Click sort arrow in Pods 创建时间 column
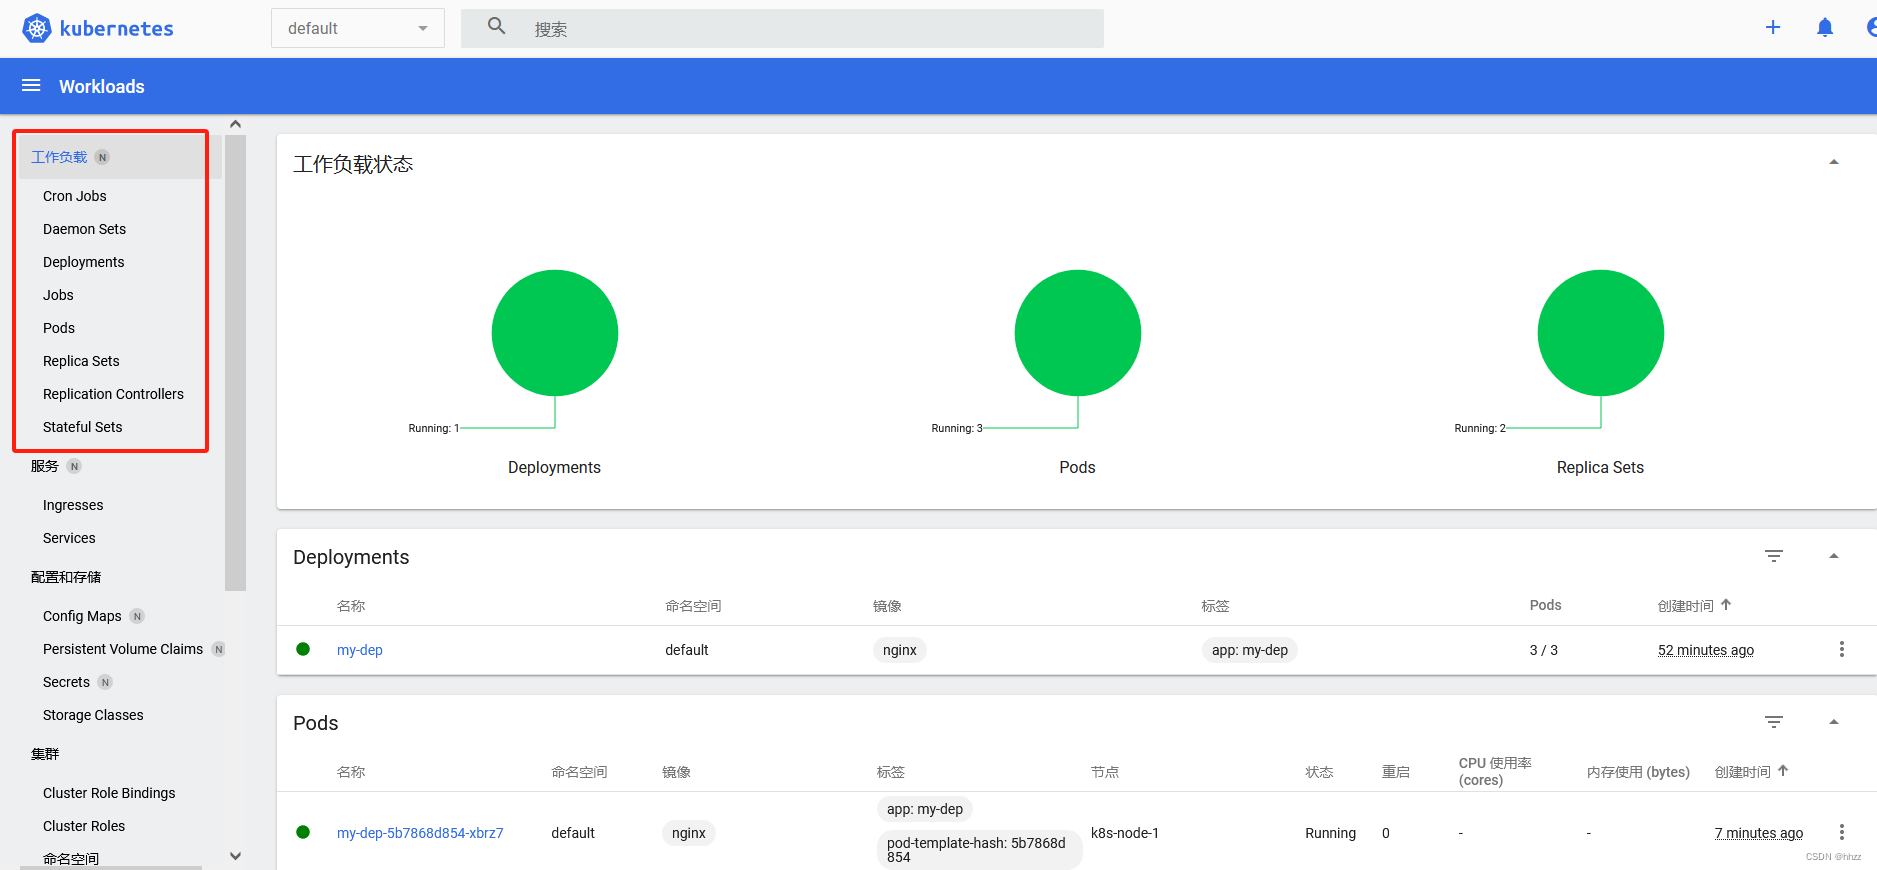 (x=1783, y=771)
